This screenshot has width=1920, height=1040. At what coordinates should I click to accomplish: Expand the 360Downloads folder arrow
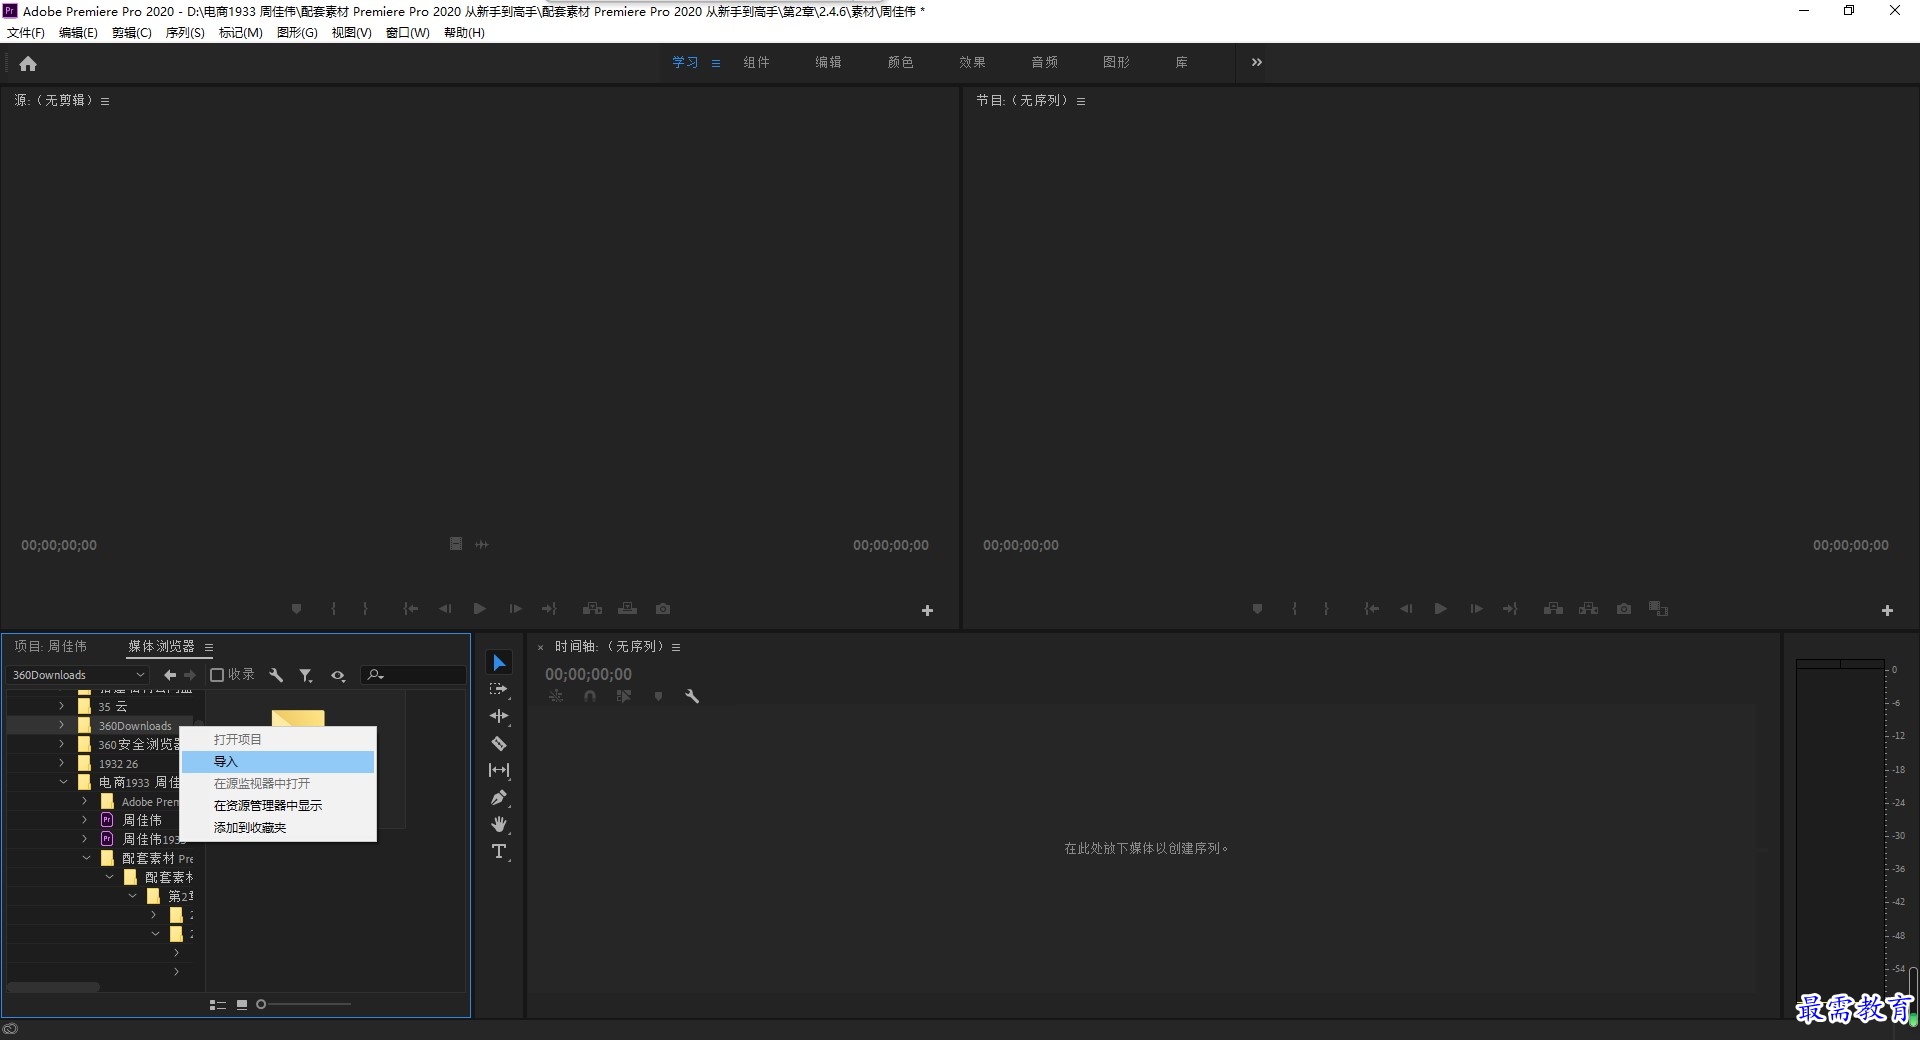pyautogui.click(x=62, y=725)
